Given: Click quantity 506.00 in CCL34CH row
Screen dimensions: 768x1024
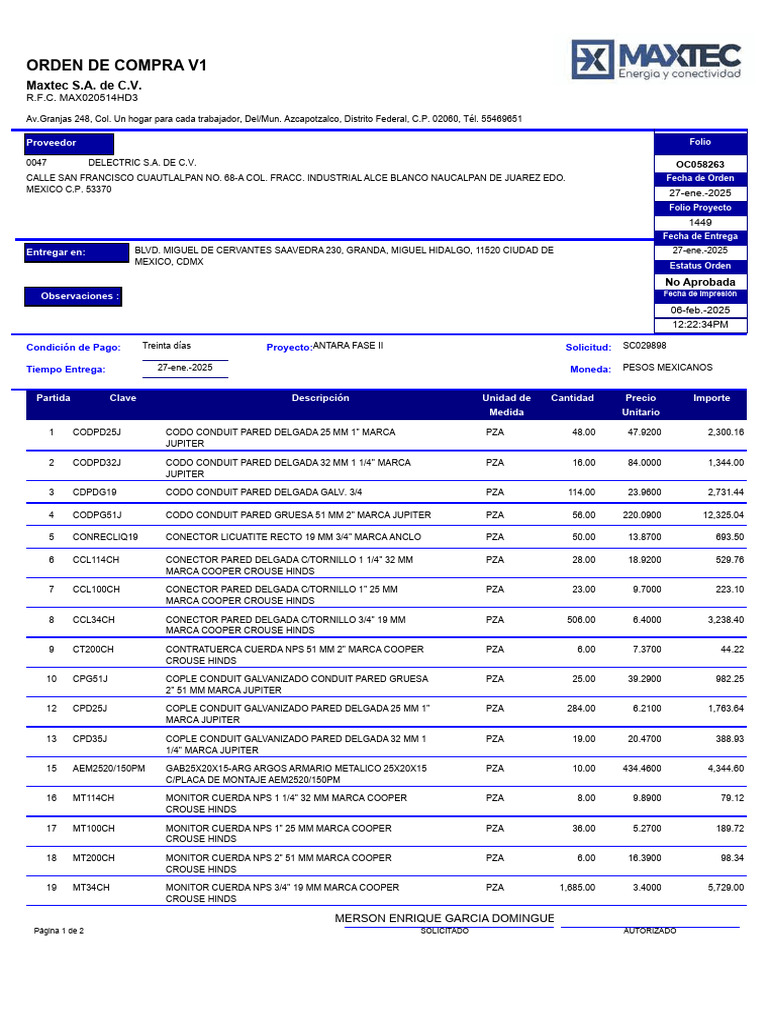Looking at the screenshot, I should pyautogui.click(x=581, y=620).
